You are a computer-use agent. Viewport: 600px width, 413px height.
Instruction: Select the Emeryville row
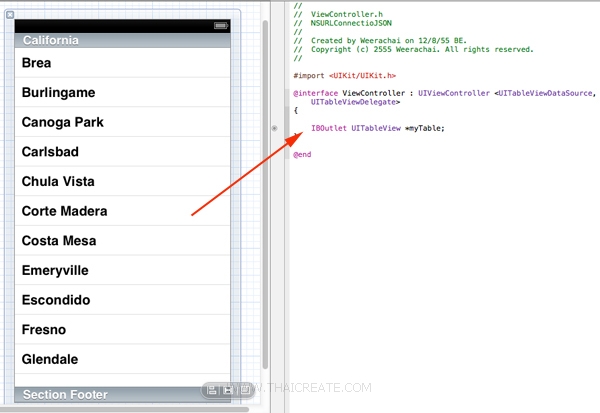pos(122,270)
